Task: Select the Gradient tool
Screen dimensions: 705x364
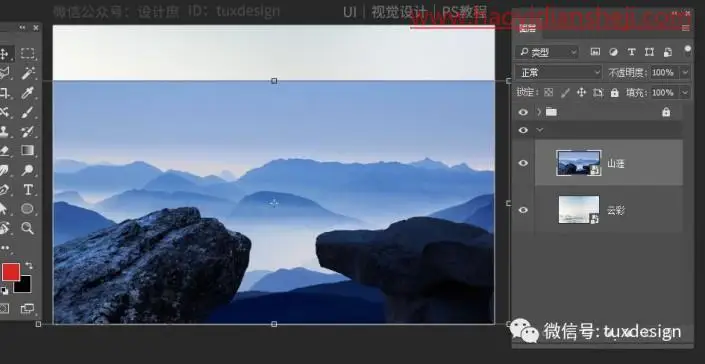Action: pyautogui.click(x=28, y=150)
